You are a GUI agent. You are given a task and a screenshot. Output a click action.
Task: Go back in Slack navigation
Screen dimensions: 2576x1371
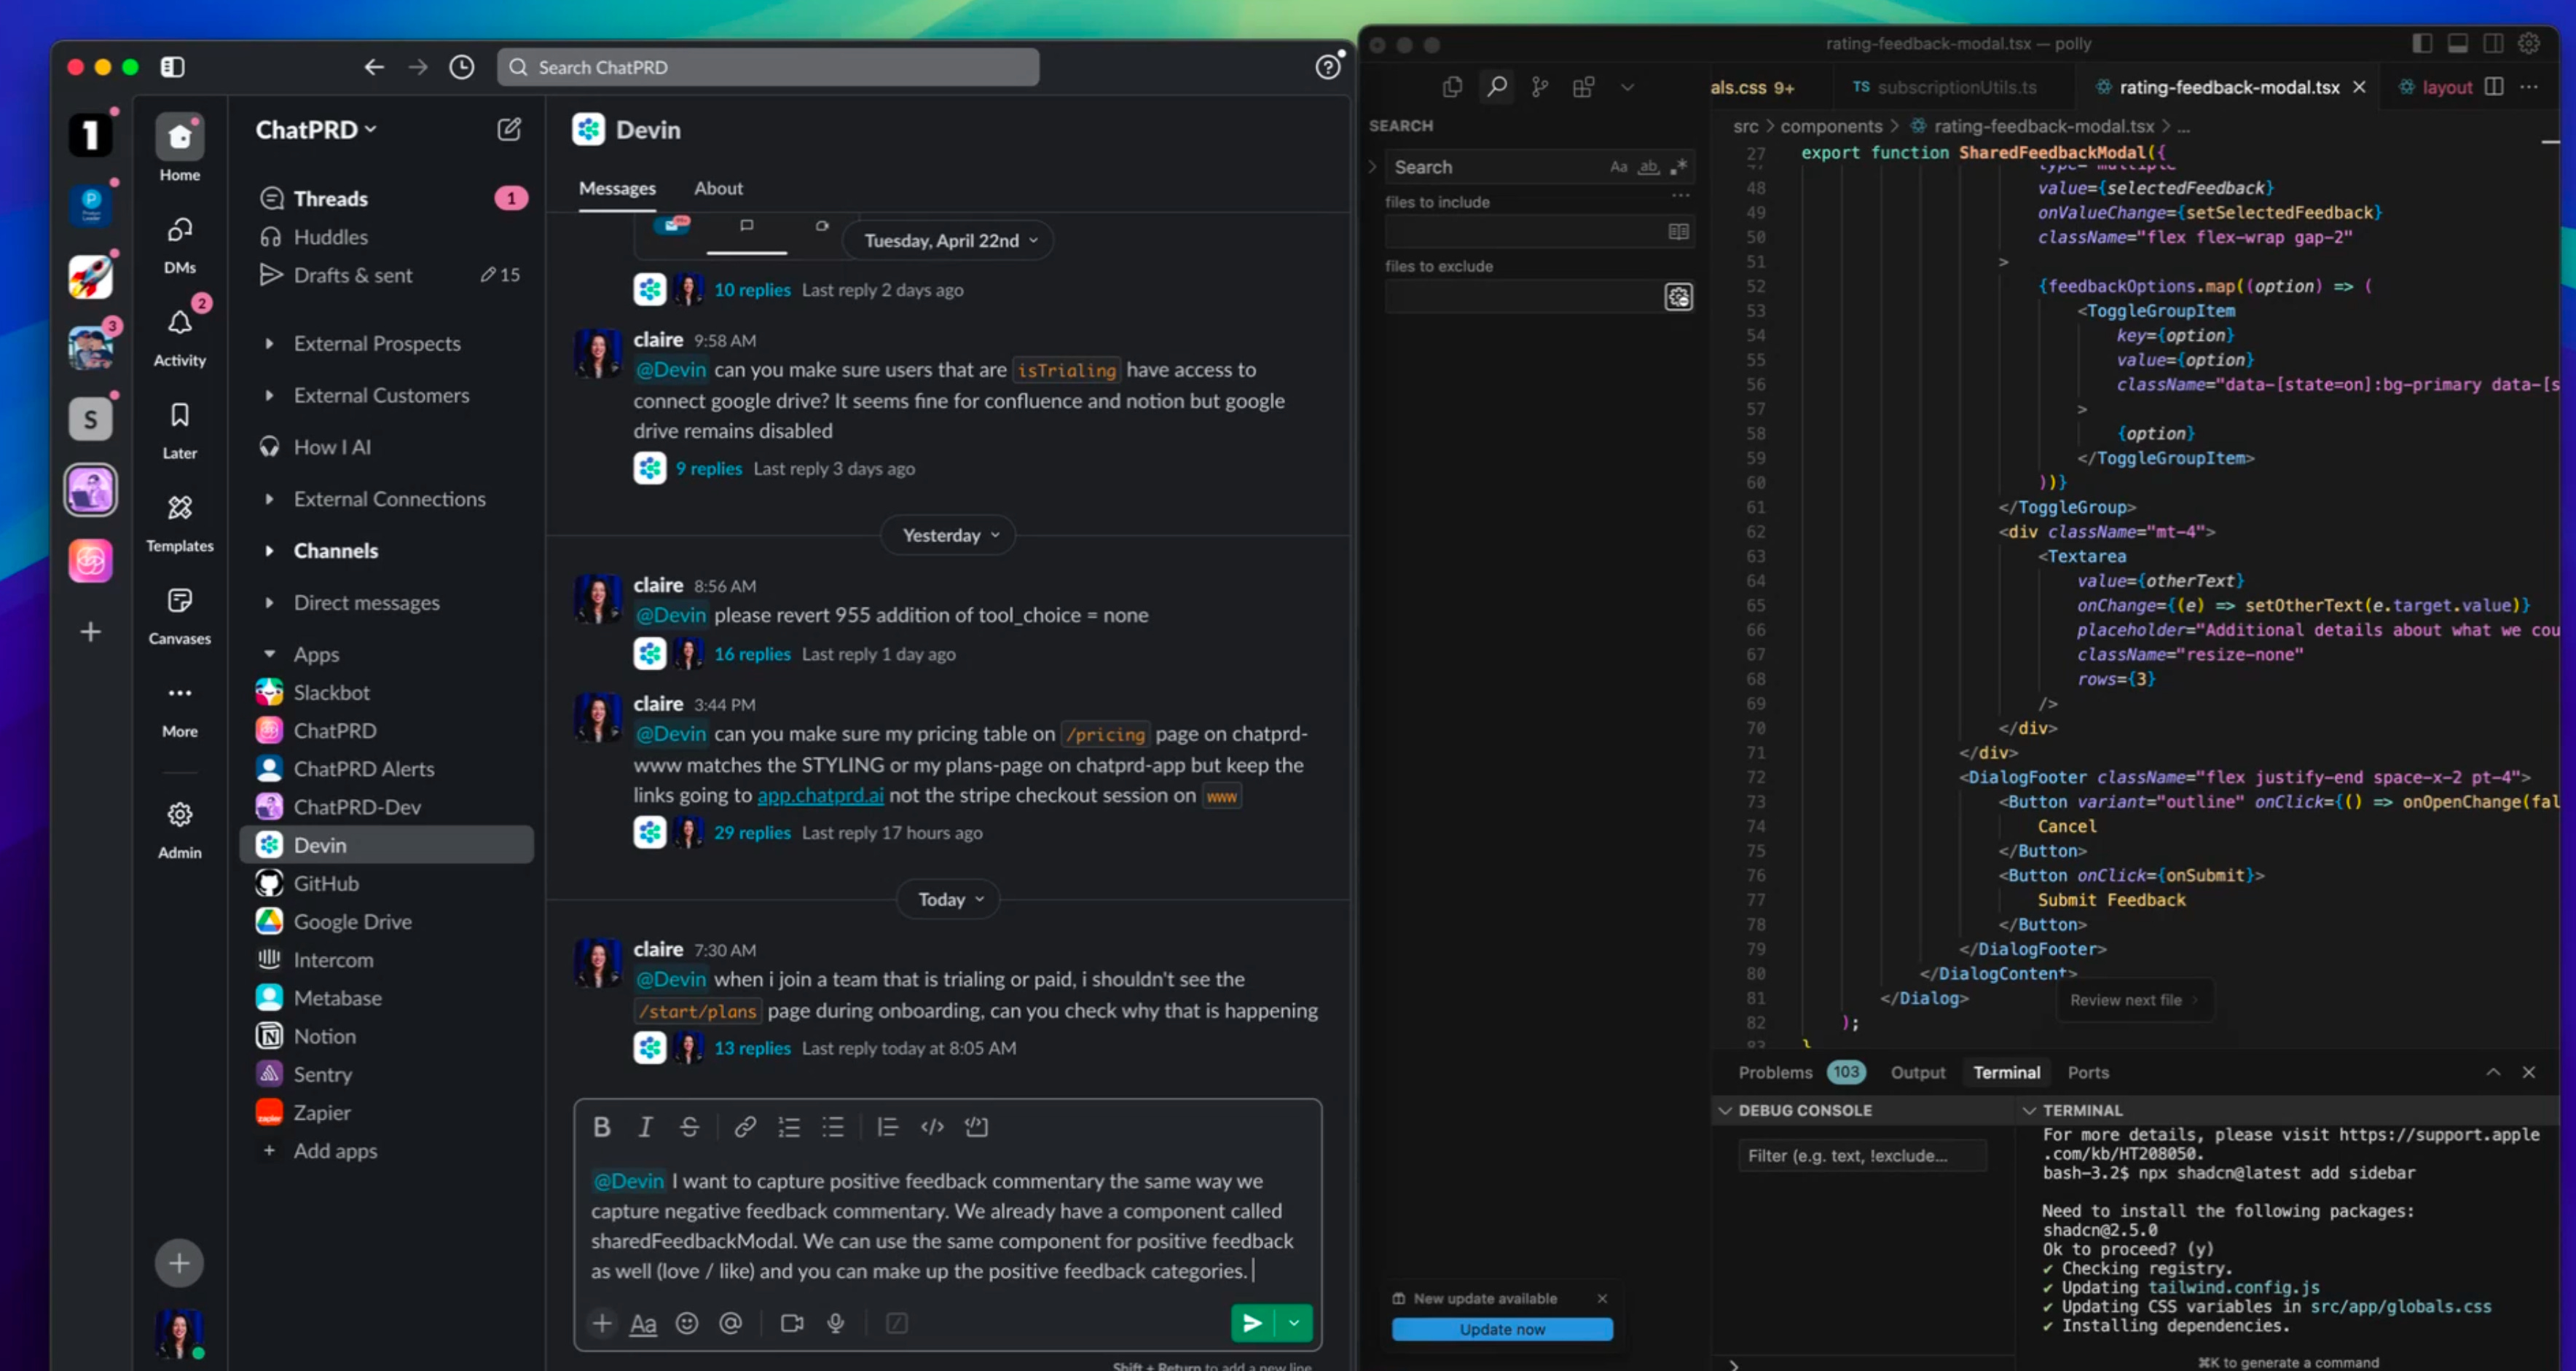pyautogui.click(x=374, y=67)
